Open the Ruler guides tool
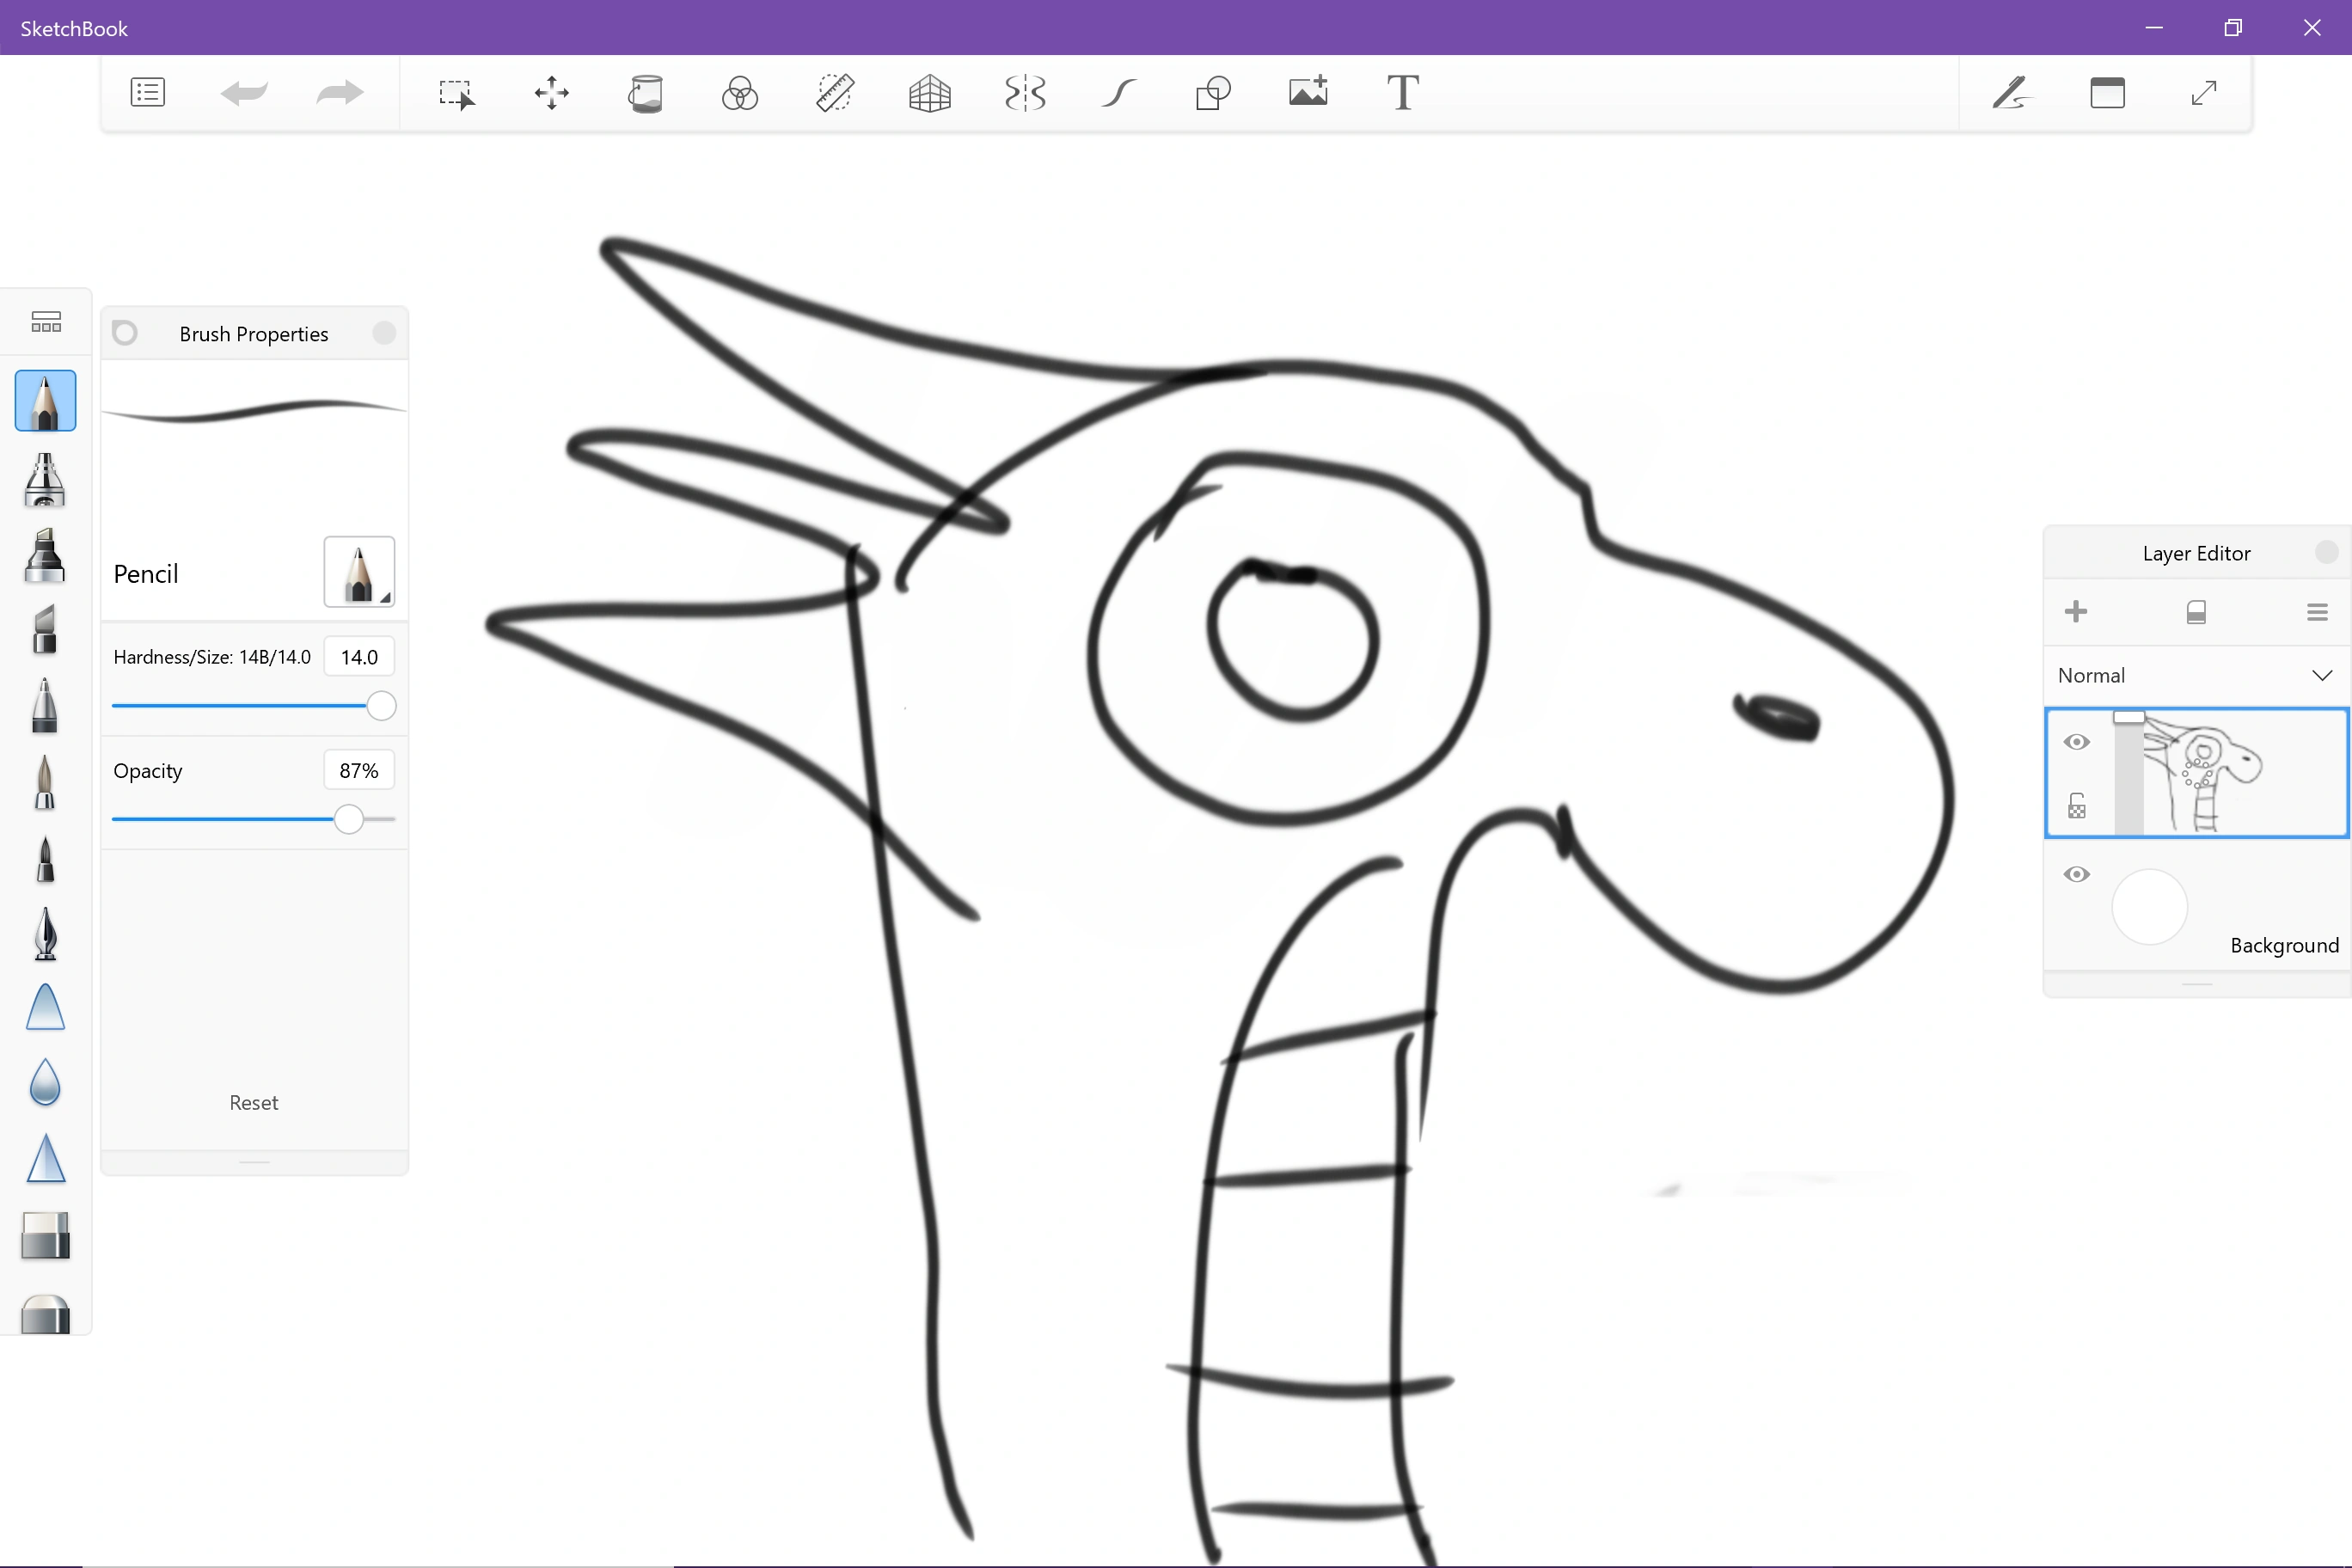The image size is (2352, 1568). click(834, 94)
